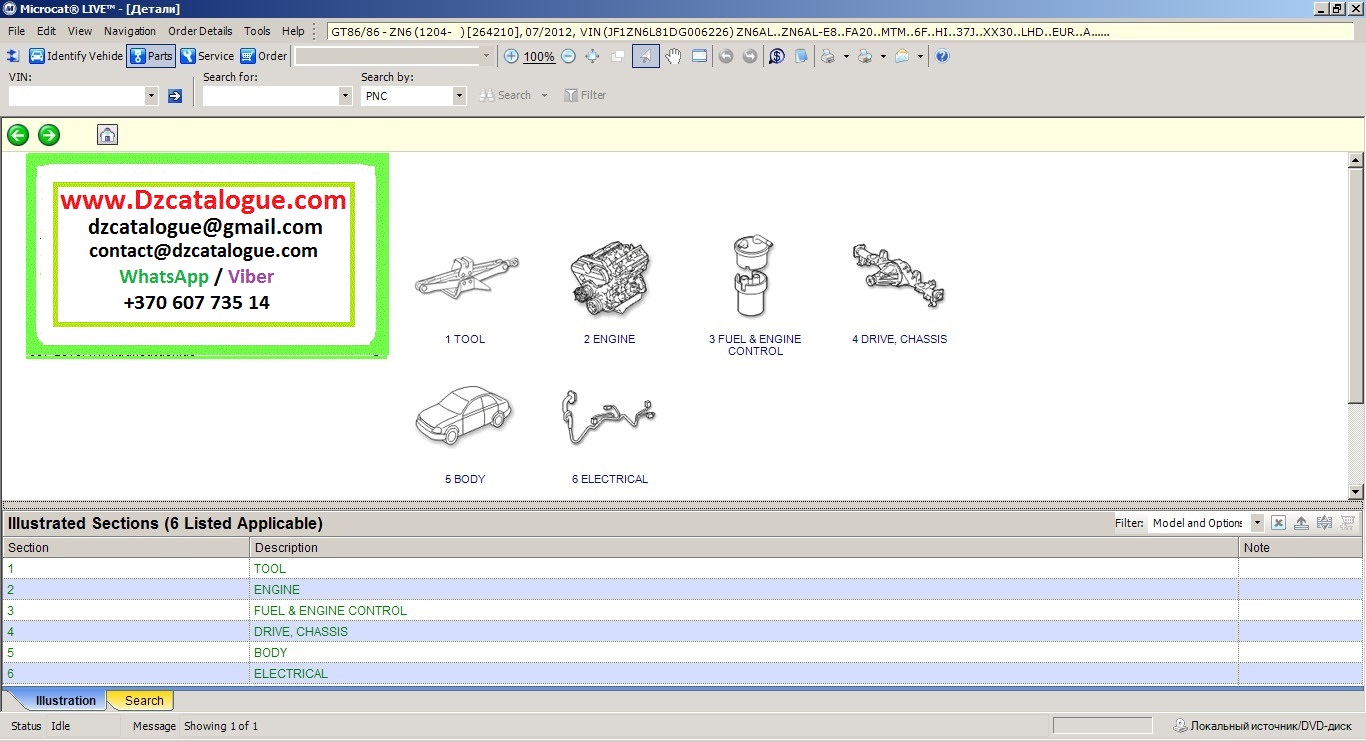Open the Navigation menu
The width and height of the screenshot is (1366, 742).
(x=130, y=31)
